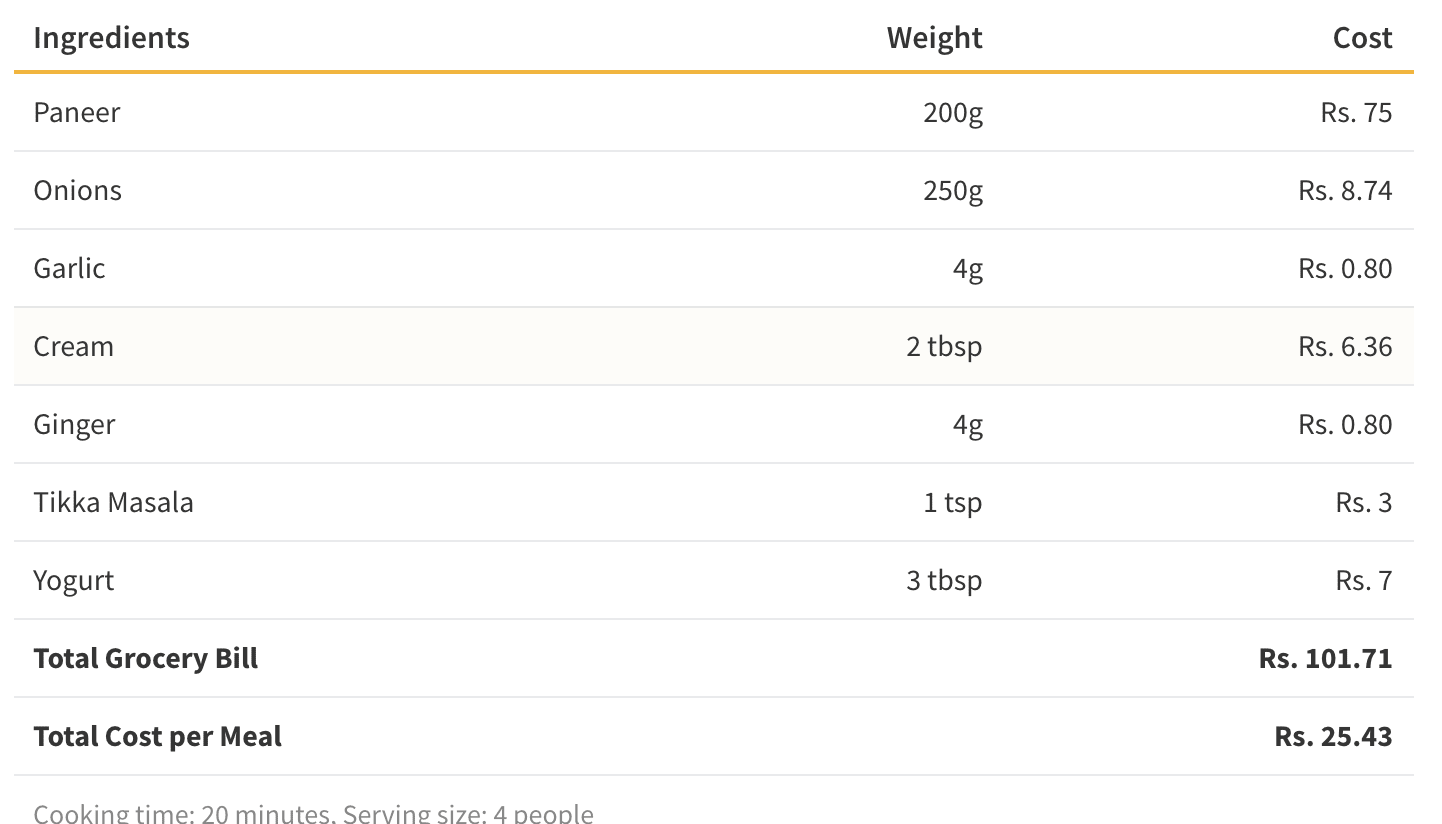Click the Ingredients column header
Image resolution: width=1442 pixels, height=824 pixels.
click(111, 38)
